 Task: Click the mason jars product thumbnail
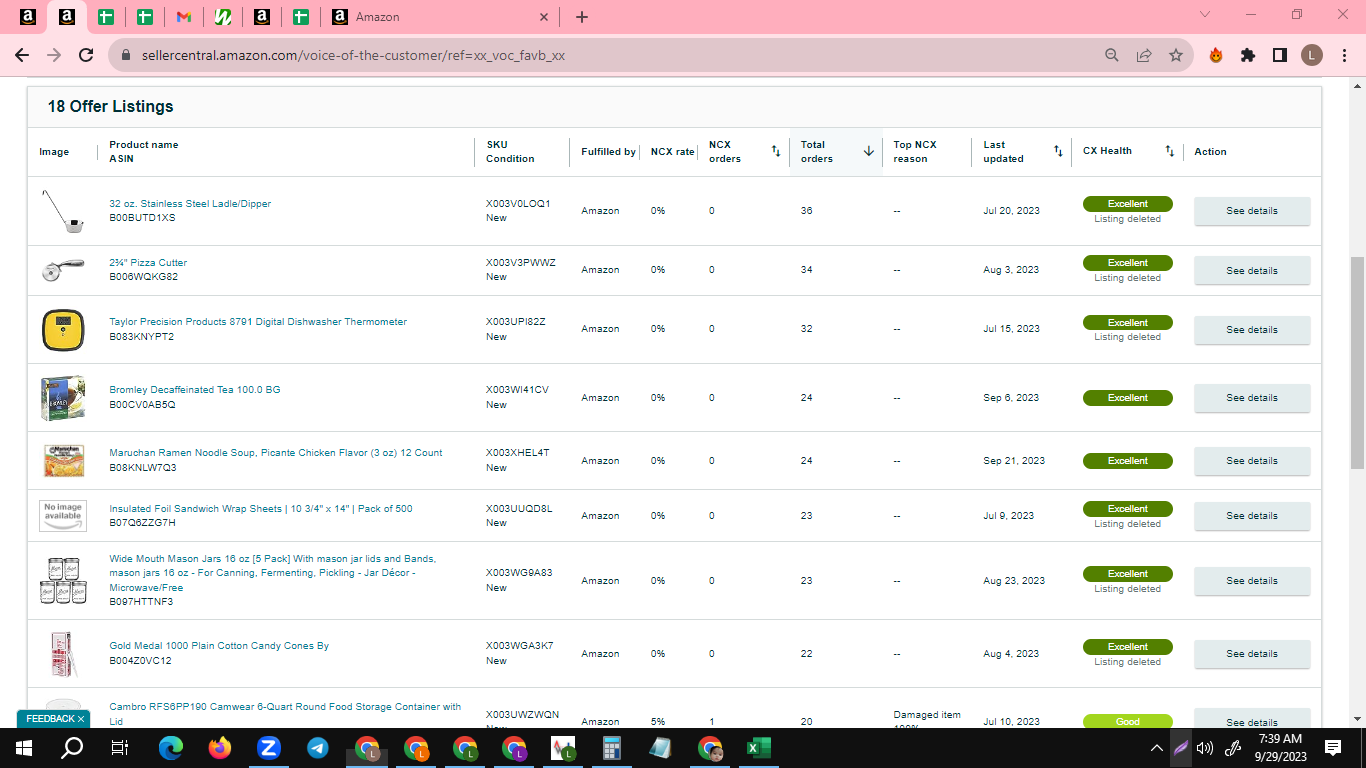[x=63, y=581]
